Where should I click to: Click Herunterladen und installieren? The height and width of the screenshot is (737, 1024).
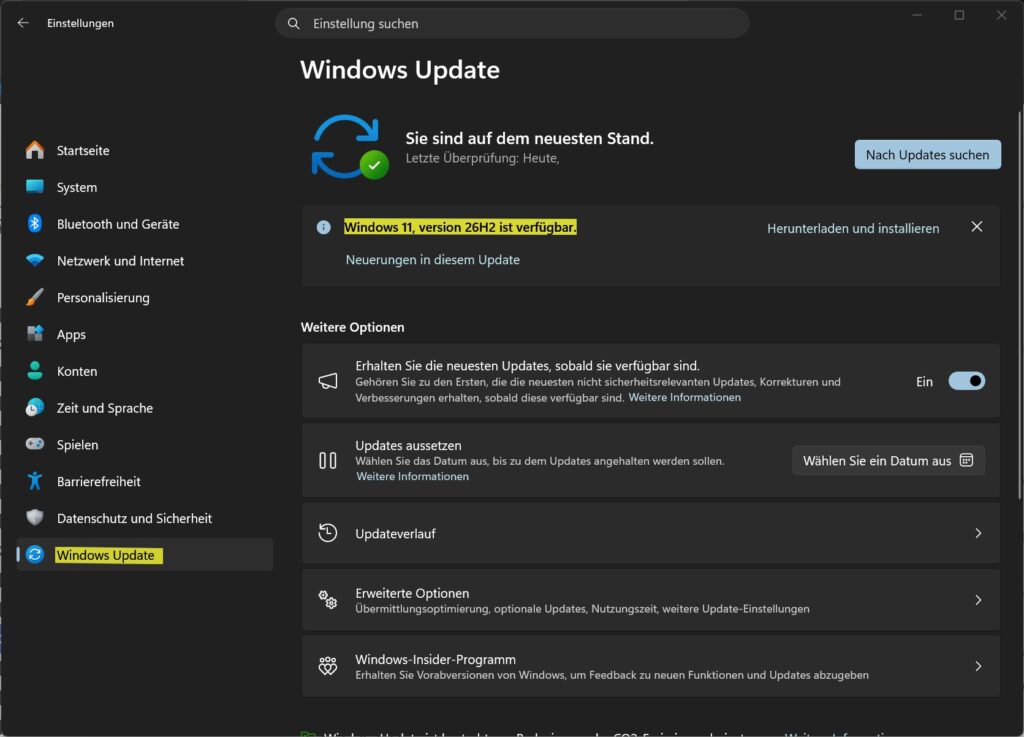tap(853, 228)
